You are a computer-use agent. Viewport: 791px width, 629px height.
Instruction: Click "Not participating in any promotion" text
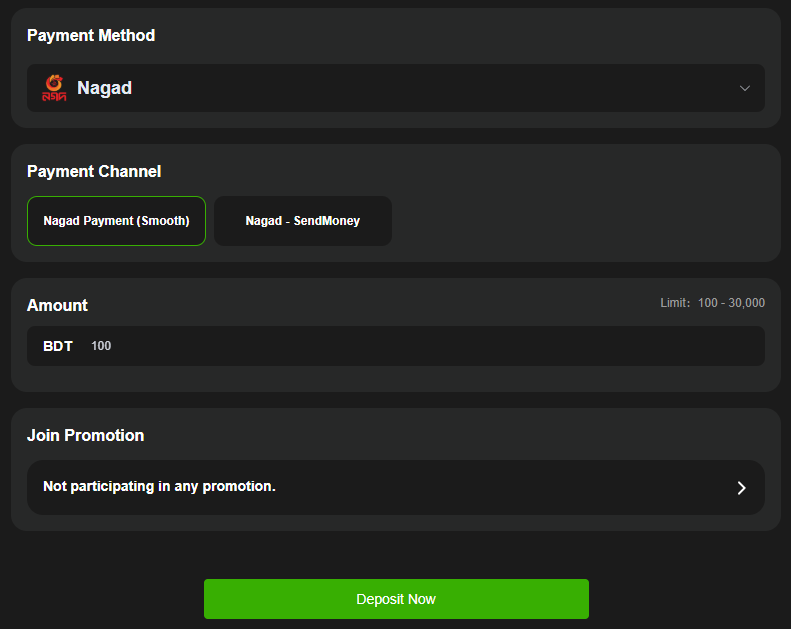(159, 487)
